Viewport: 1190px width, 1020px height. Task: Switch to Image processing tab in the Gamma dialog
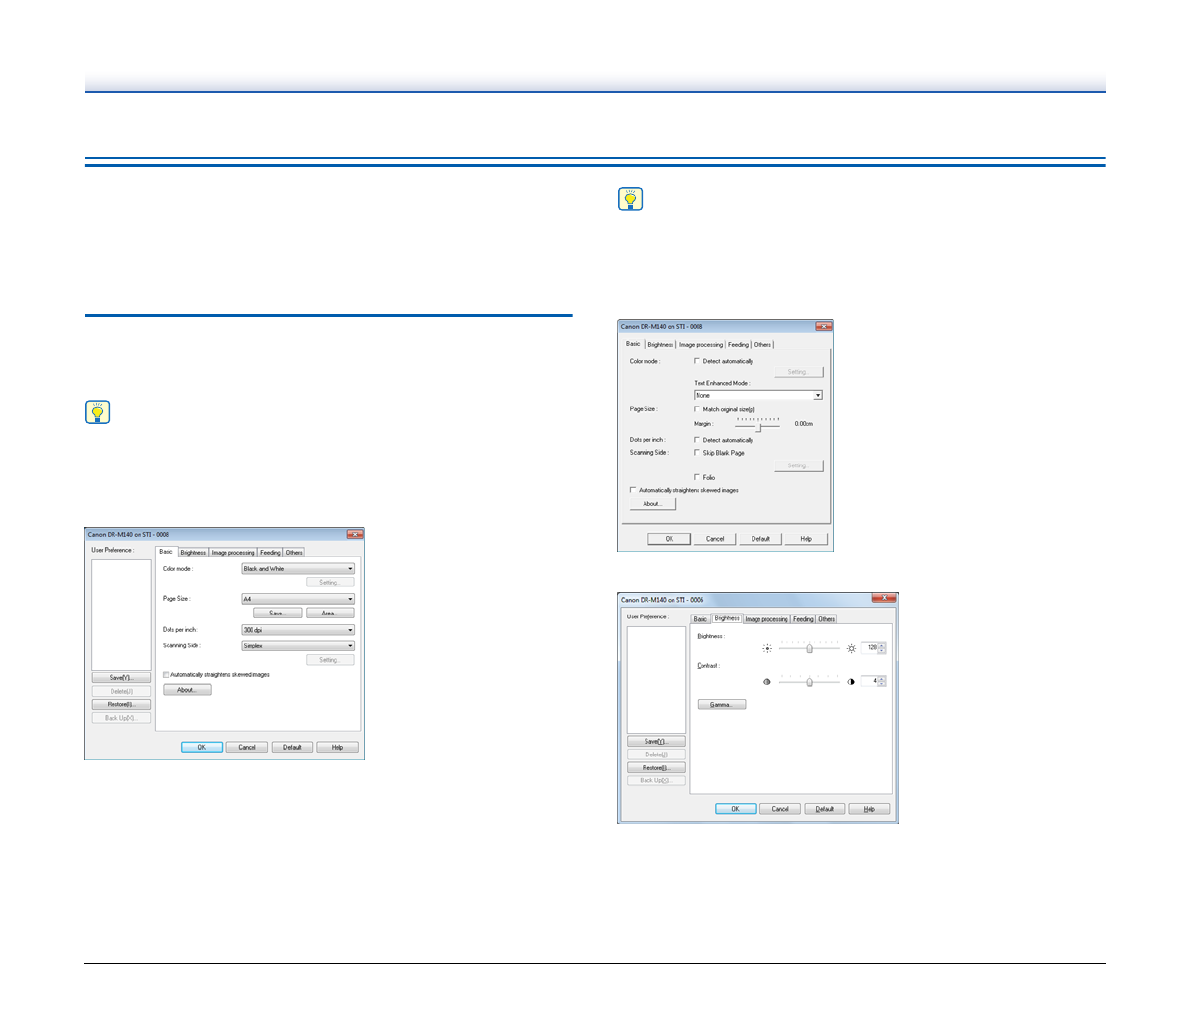click(x=766, y=619)
